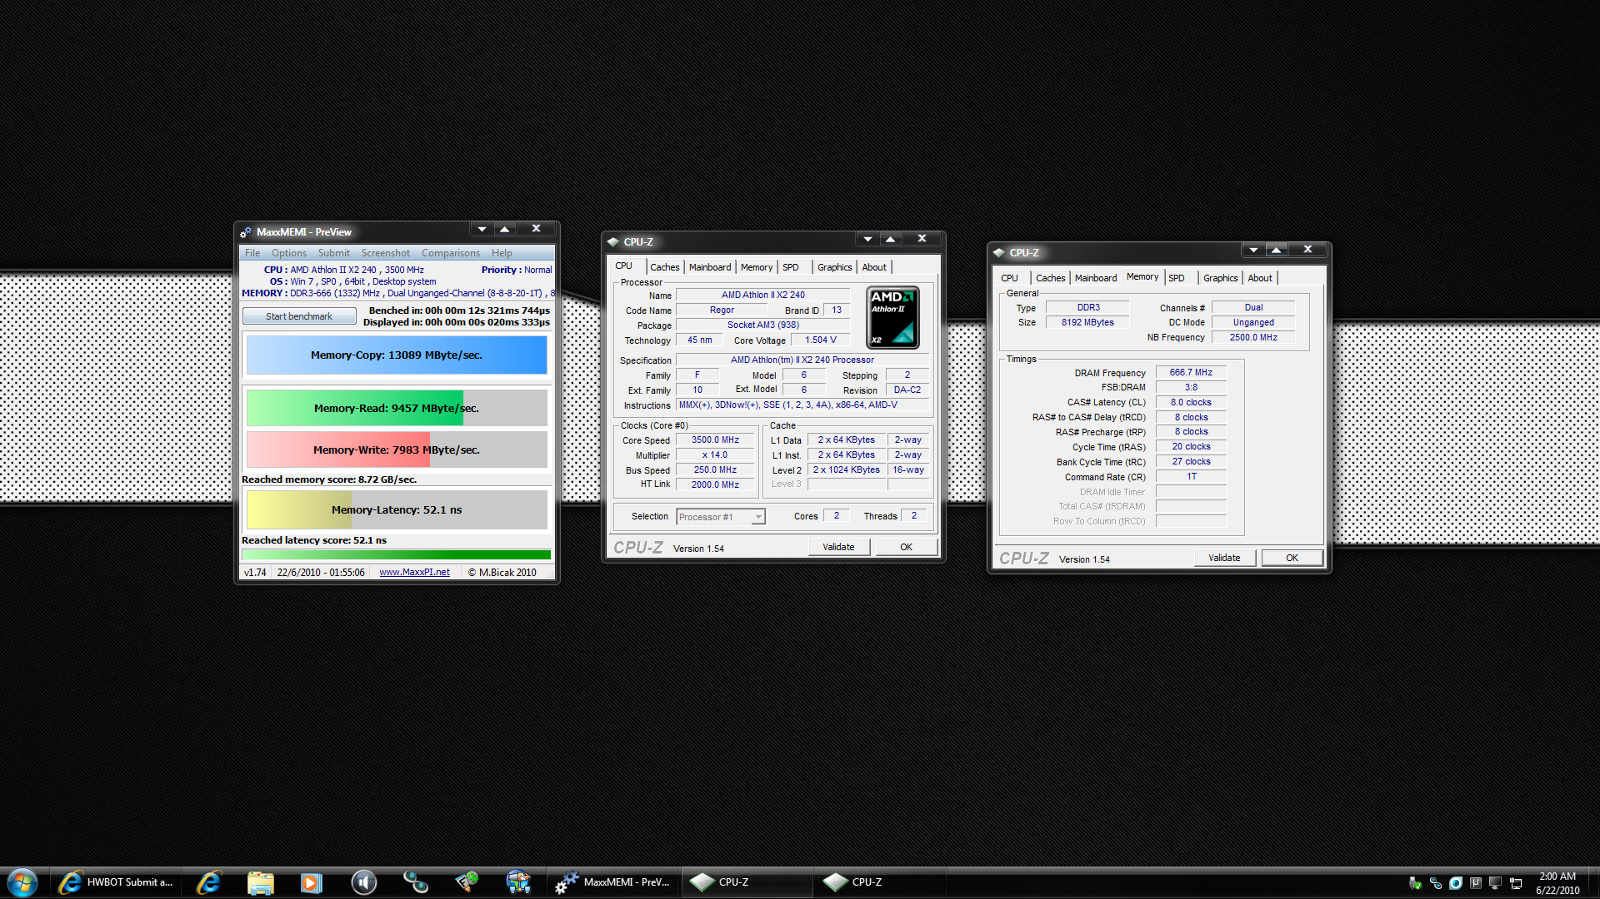Click the AMD Athlon II logo in CPU-Z

(893, 318)
